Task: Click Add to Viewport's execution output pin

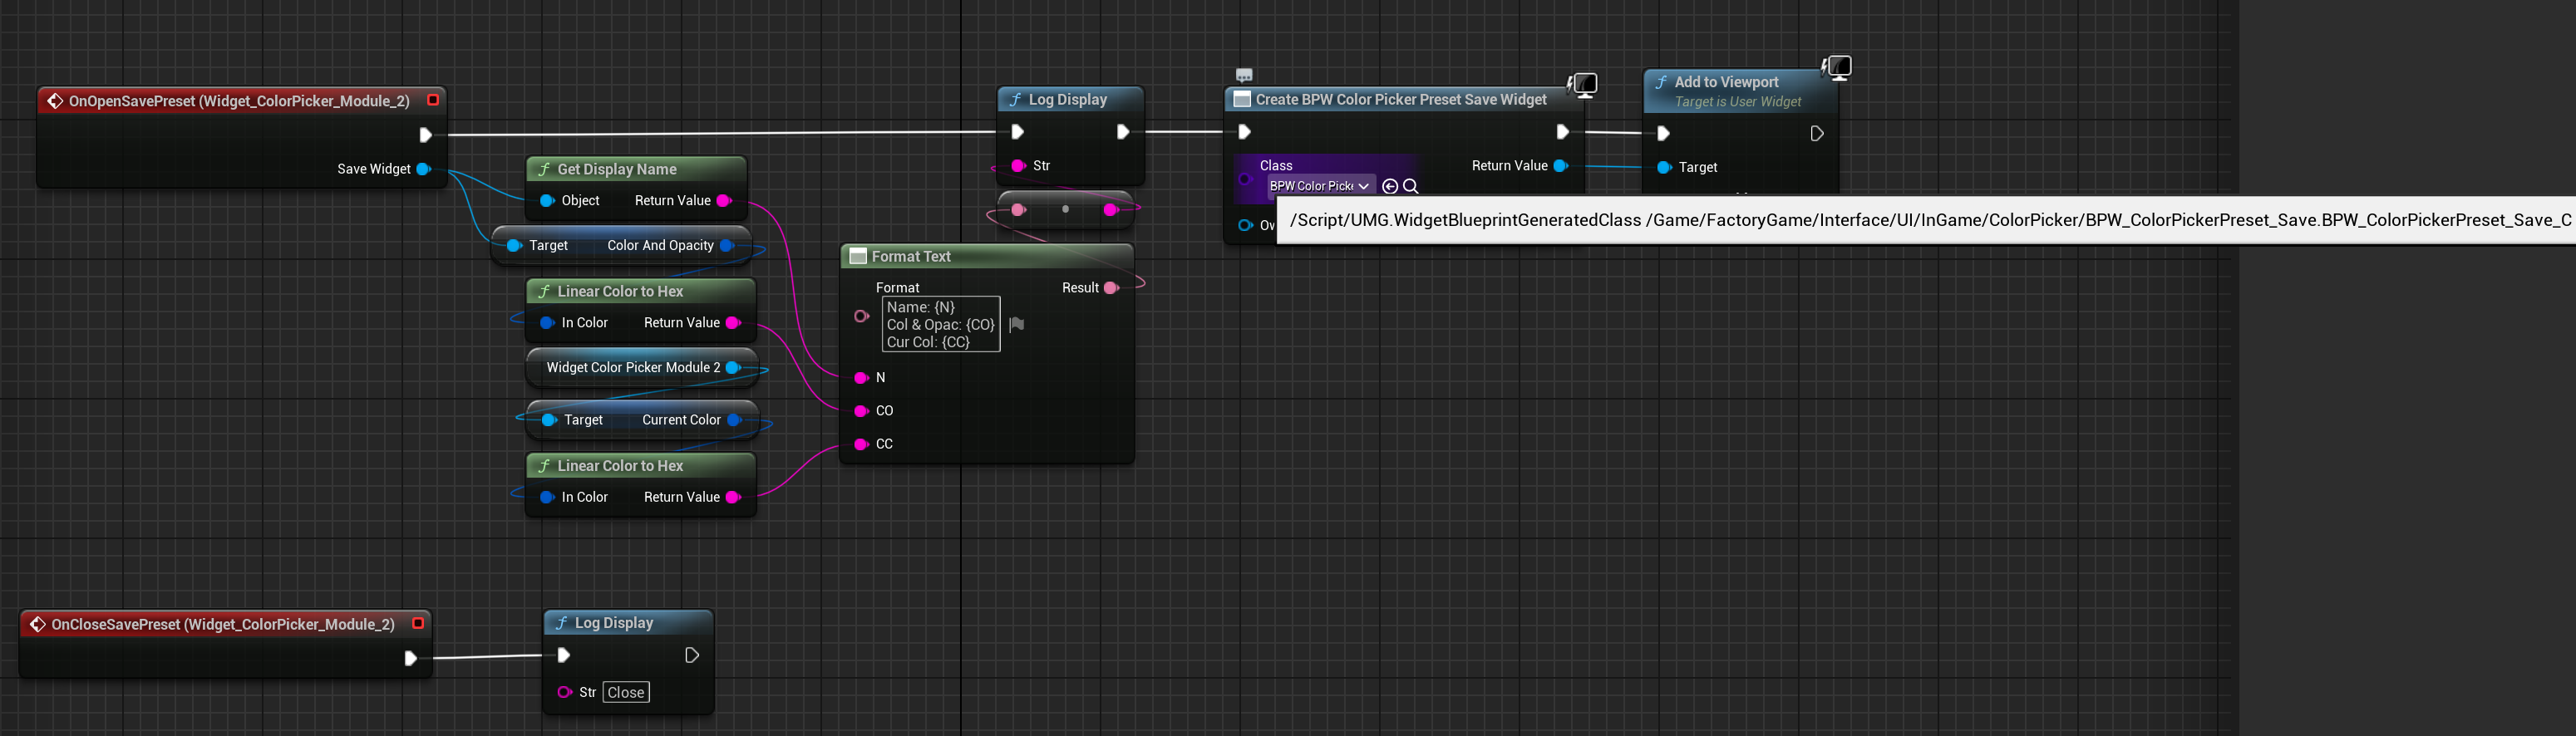Action: point(1817,133)
